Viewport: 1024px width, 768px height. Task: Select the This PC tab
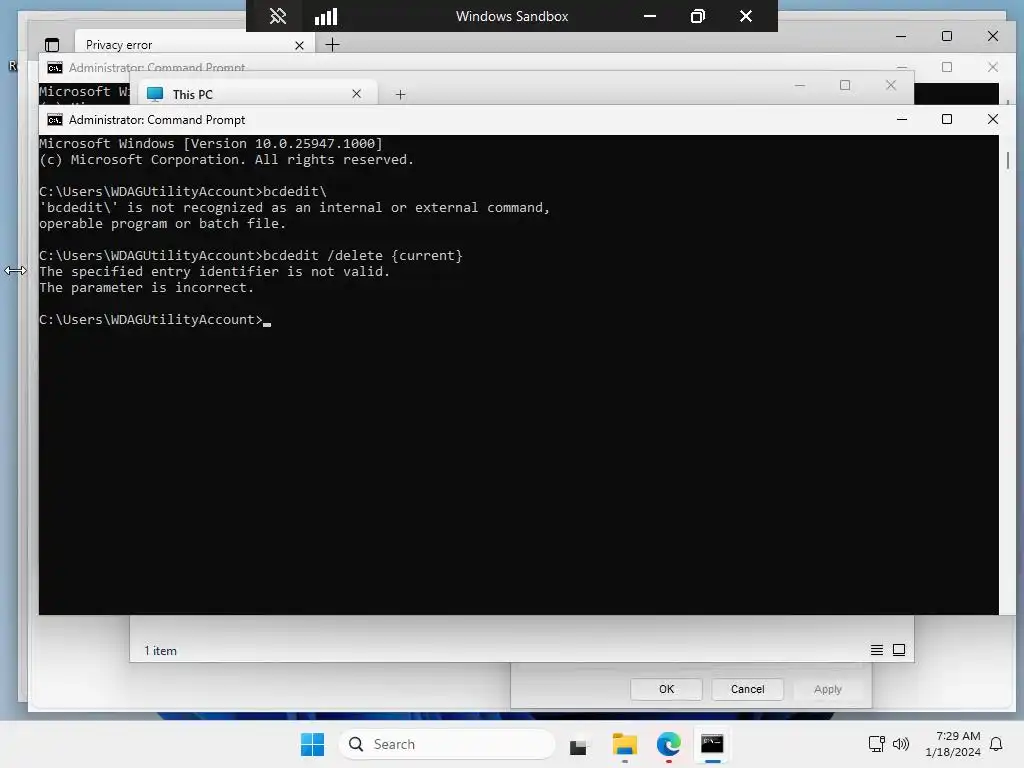258,93
